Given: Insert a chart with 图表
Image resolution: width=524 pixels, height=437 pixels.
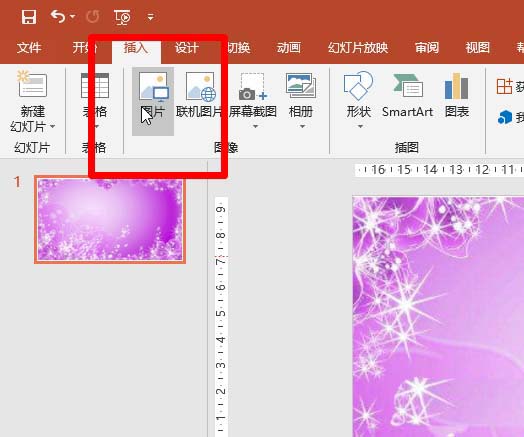Looking at the screenshot, I should [x=457, y=96].
